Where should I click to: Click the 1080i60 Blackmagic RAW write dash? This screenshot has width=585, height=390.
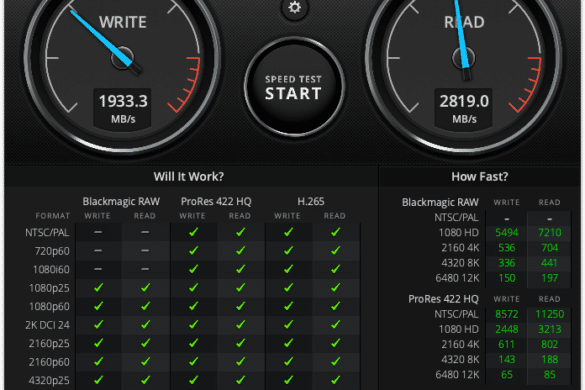98,269
